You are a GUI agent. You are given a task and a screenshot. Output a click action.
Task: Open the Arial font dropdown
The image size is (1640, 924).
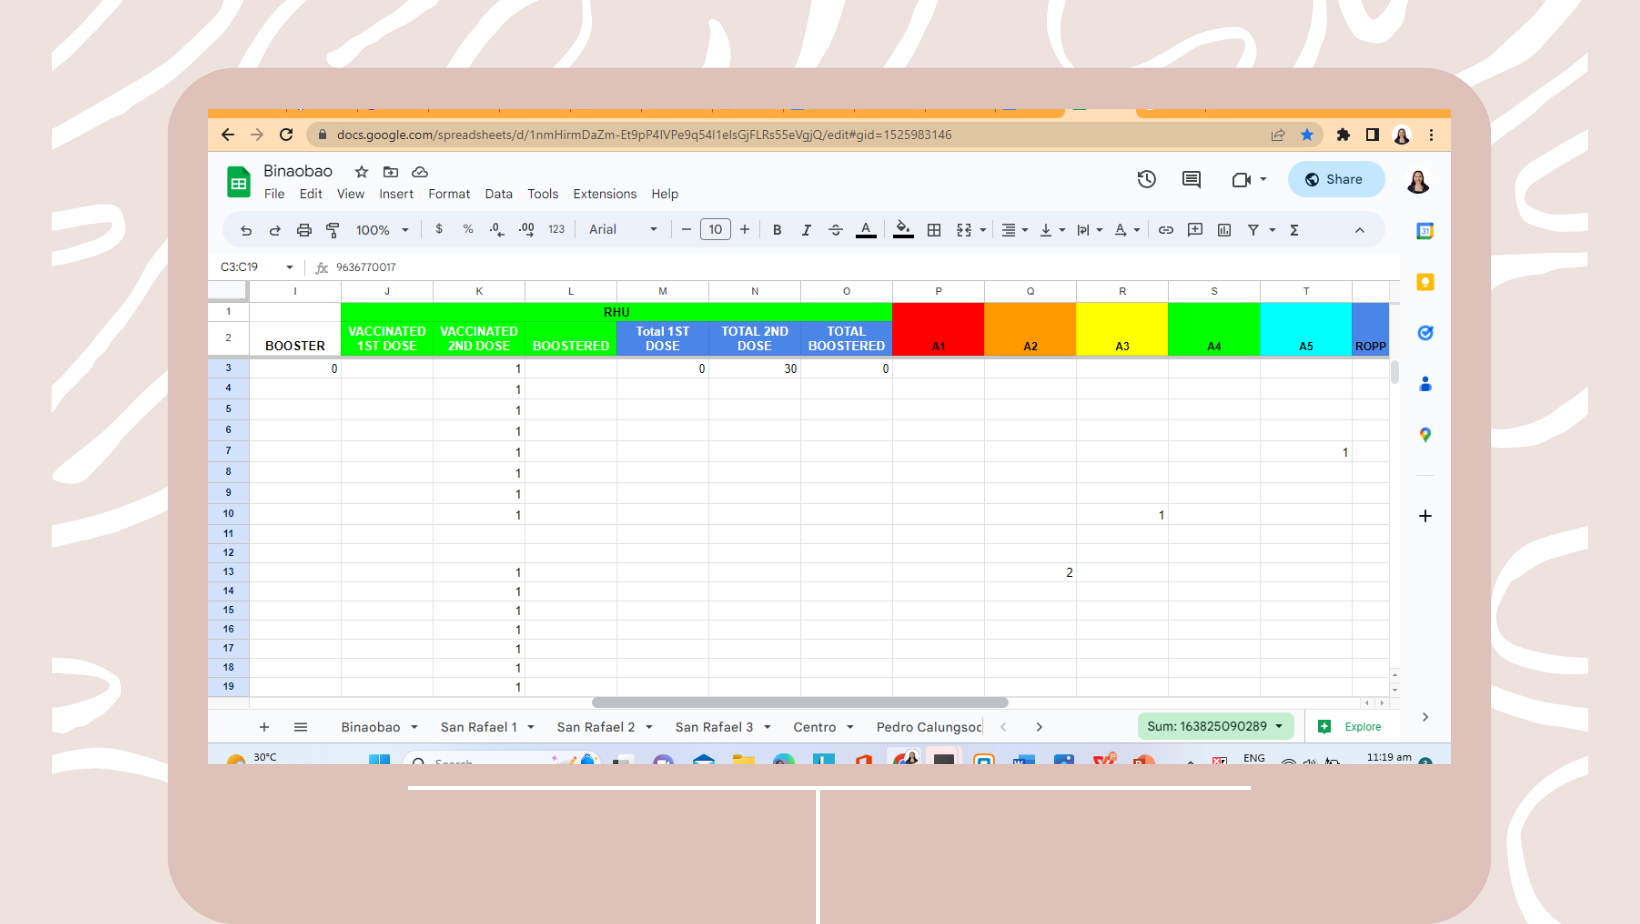pyautogui.click(x=623, y=230)
